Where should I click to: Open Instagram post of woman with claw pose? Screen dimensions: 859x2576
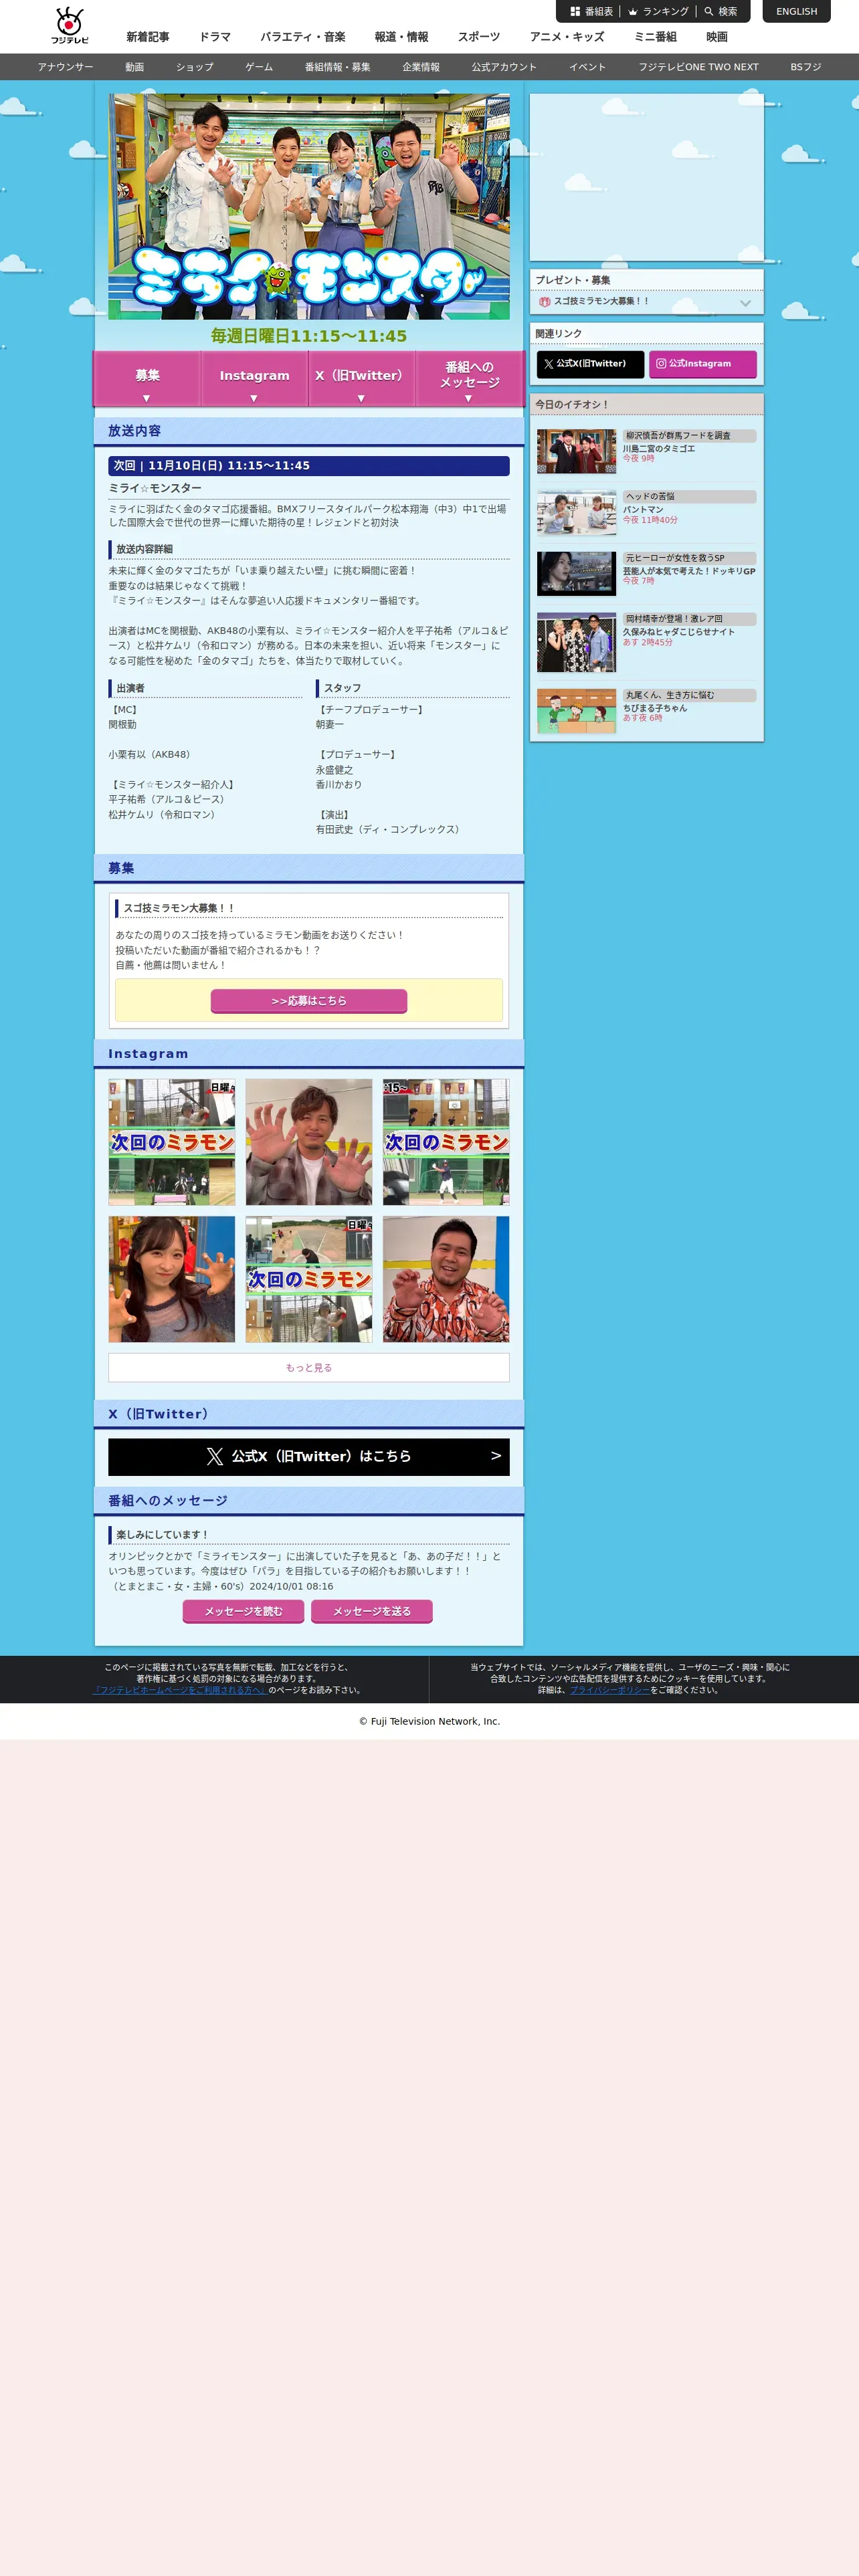172,1279
